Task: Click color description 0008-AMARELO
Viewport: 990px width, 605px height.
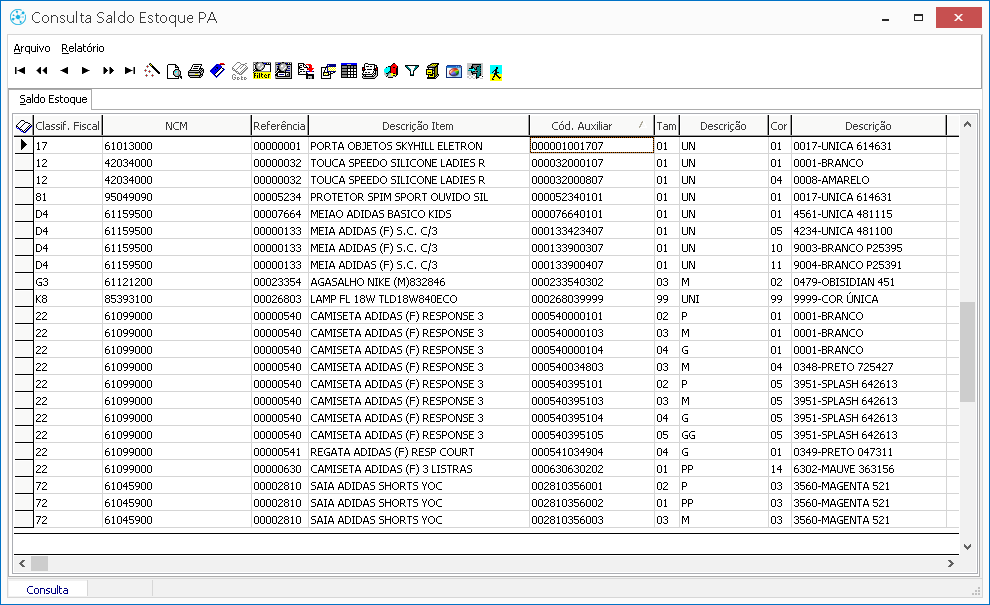Action: 869,180
